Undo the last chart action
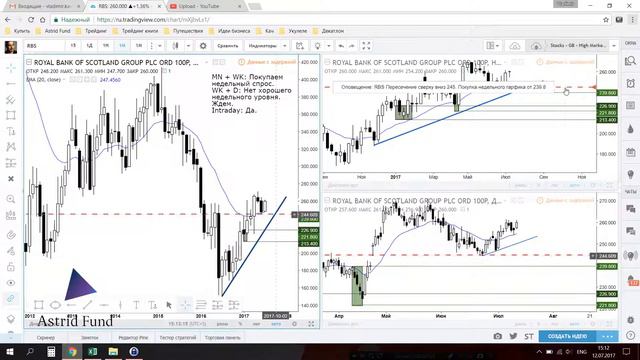 341,46
